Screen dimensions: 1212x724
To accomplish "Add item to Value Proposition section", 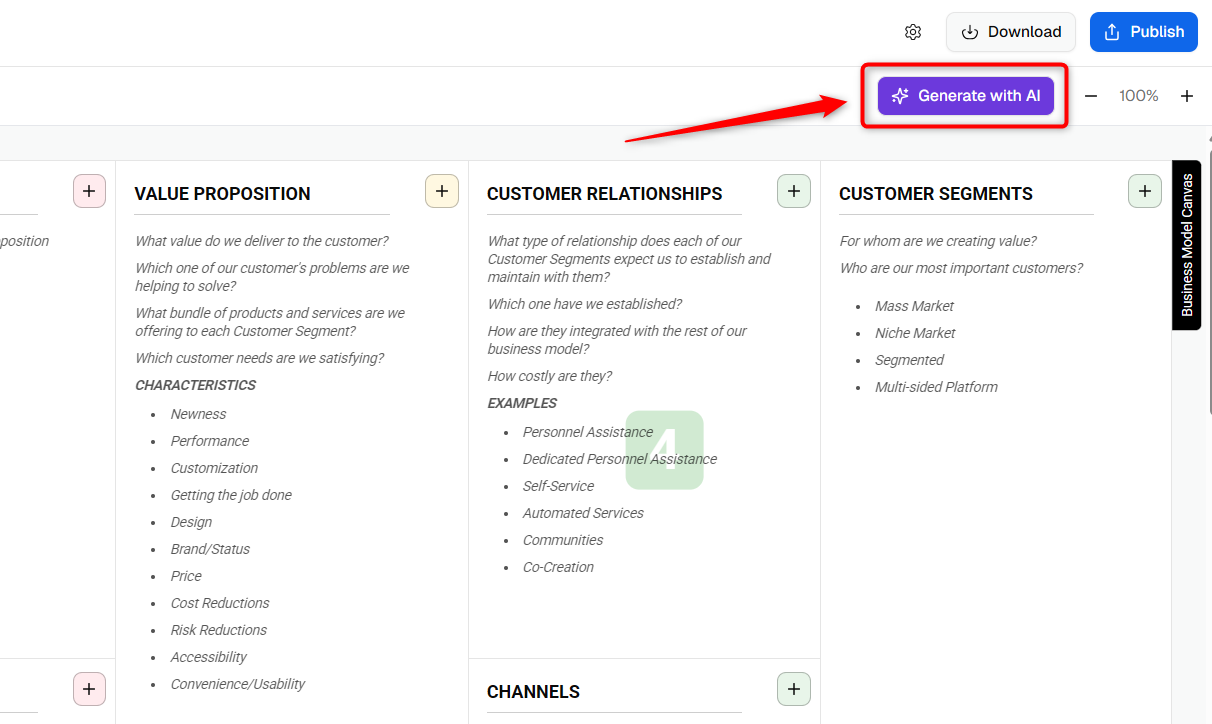I will [442, 191].
